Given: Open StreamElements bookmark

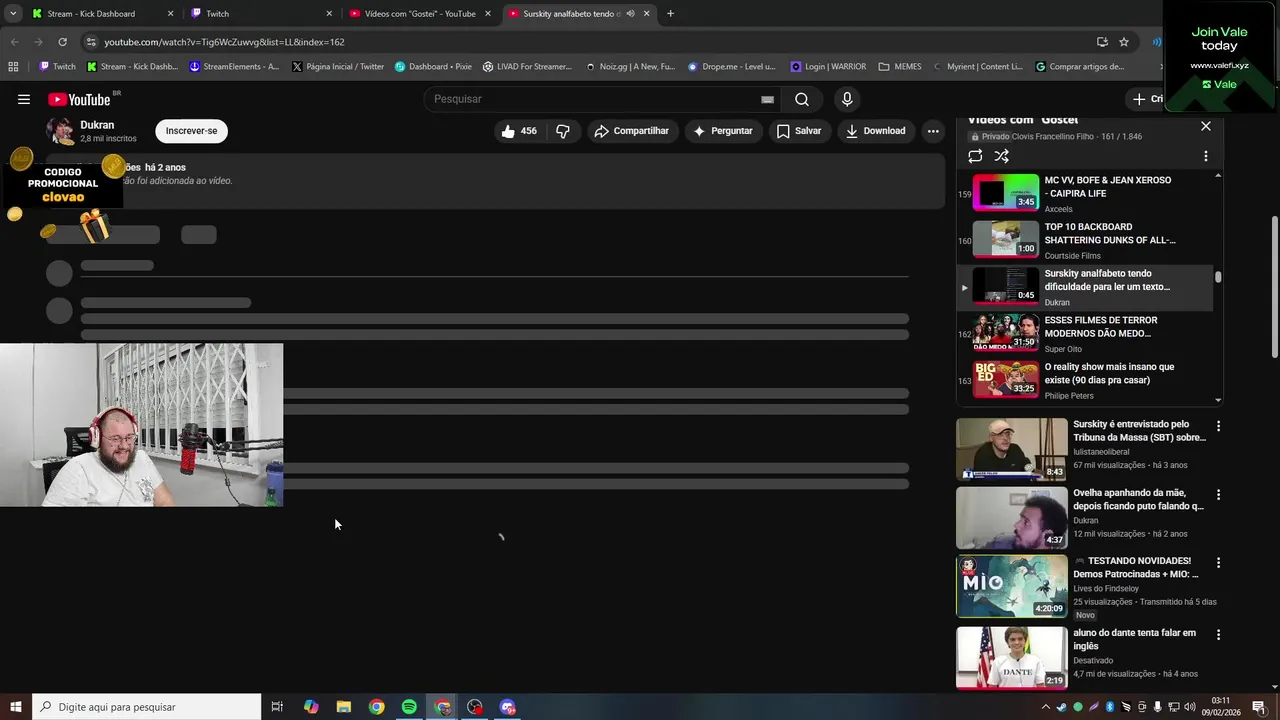Looking at the screenshot, I should [x=234, y=67].
